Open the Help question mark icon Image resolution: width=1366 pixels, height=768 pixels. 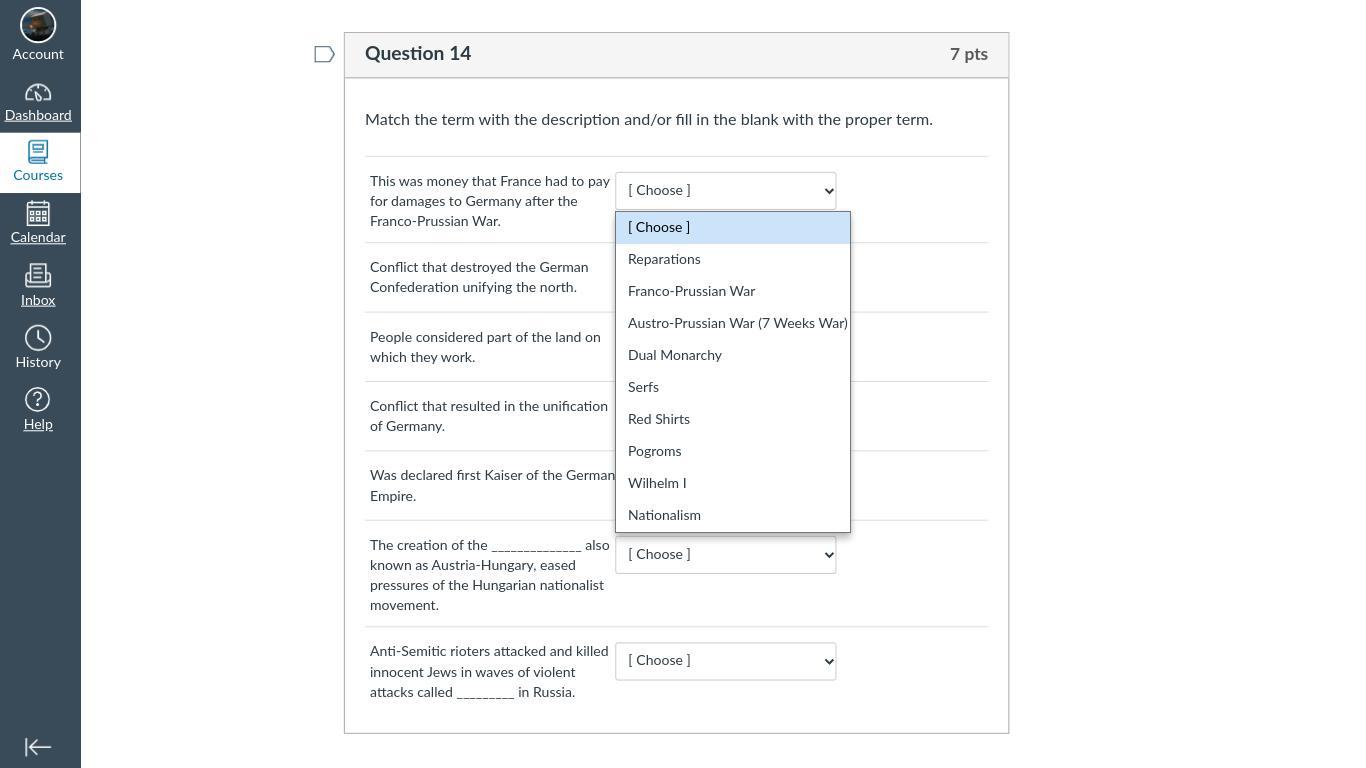pos(38,400)
